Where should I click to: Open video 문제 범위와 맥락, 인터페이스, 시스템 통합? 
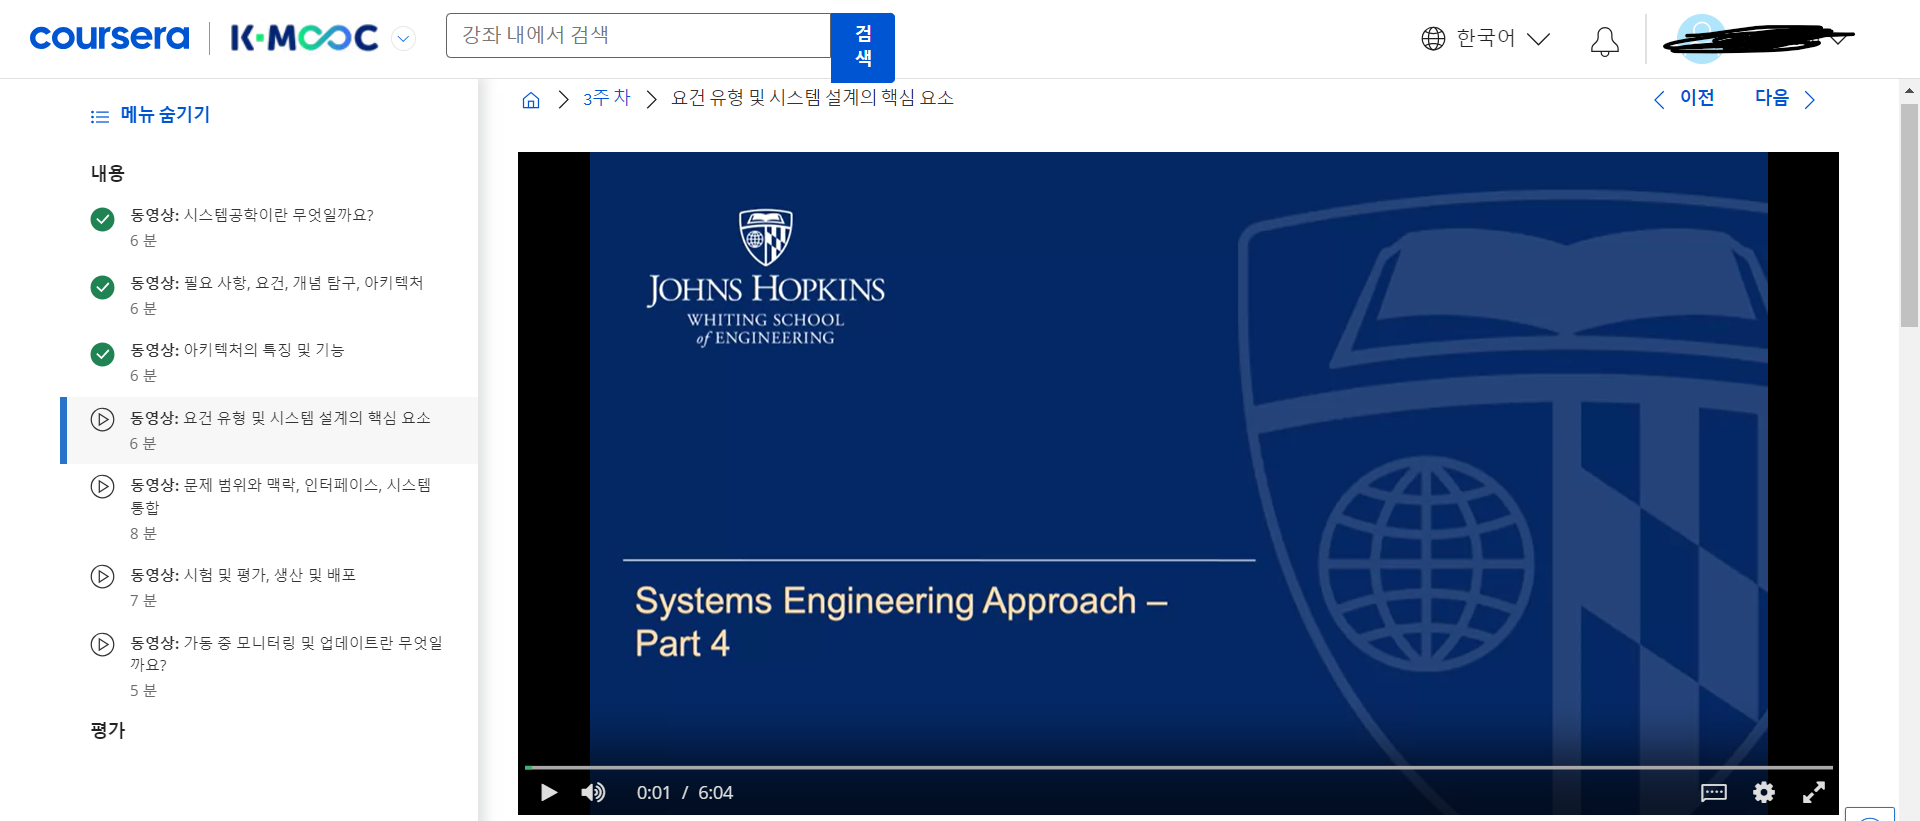[x=269, y=508]
